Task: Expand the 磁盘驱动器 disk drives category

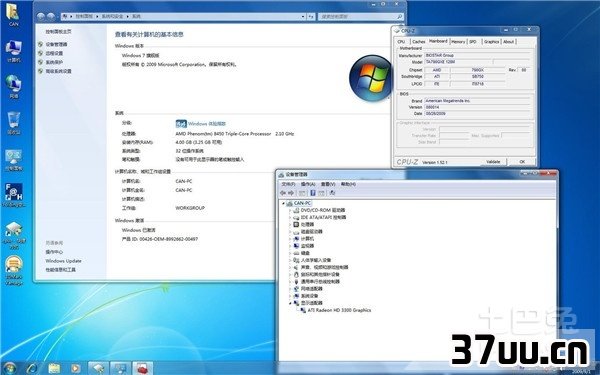Action: pyautogui.click(x=290, y=232)
